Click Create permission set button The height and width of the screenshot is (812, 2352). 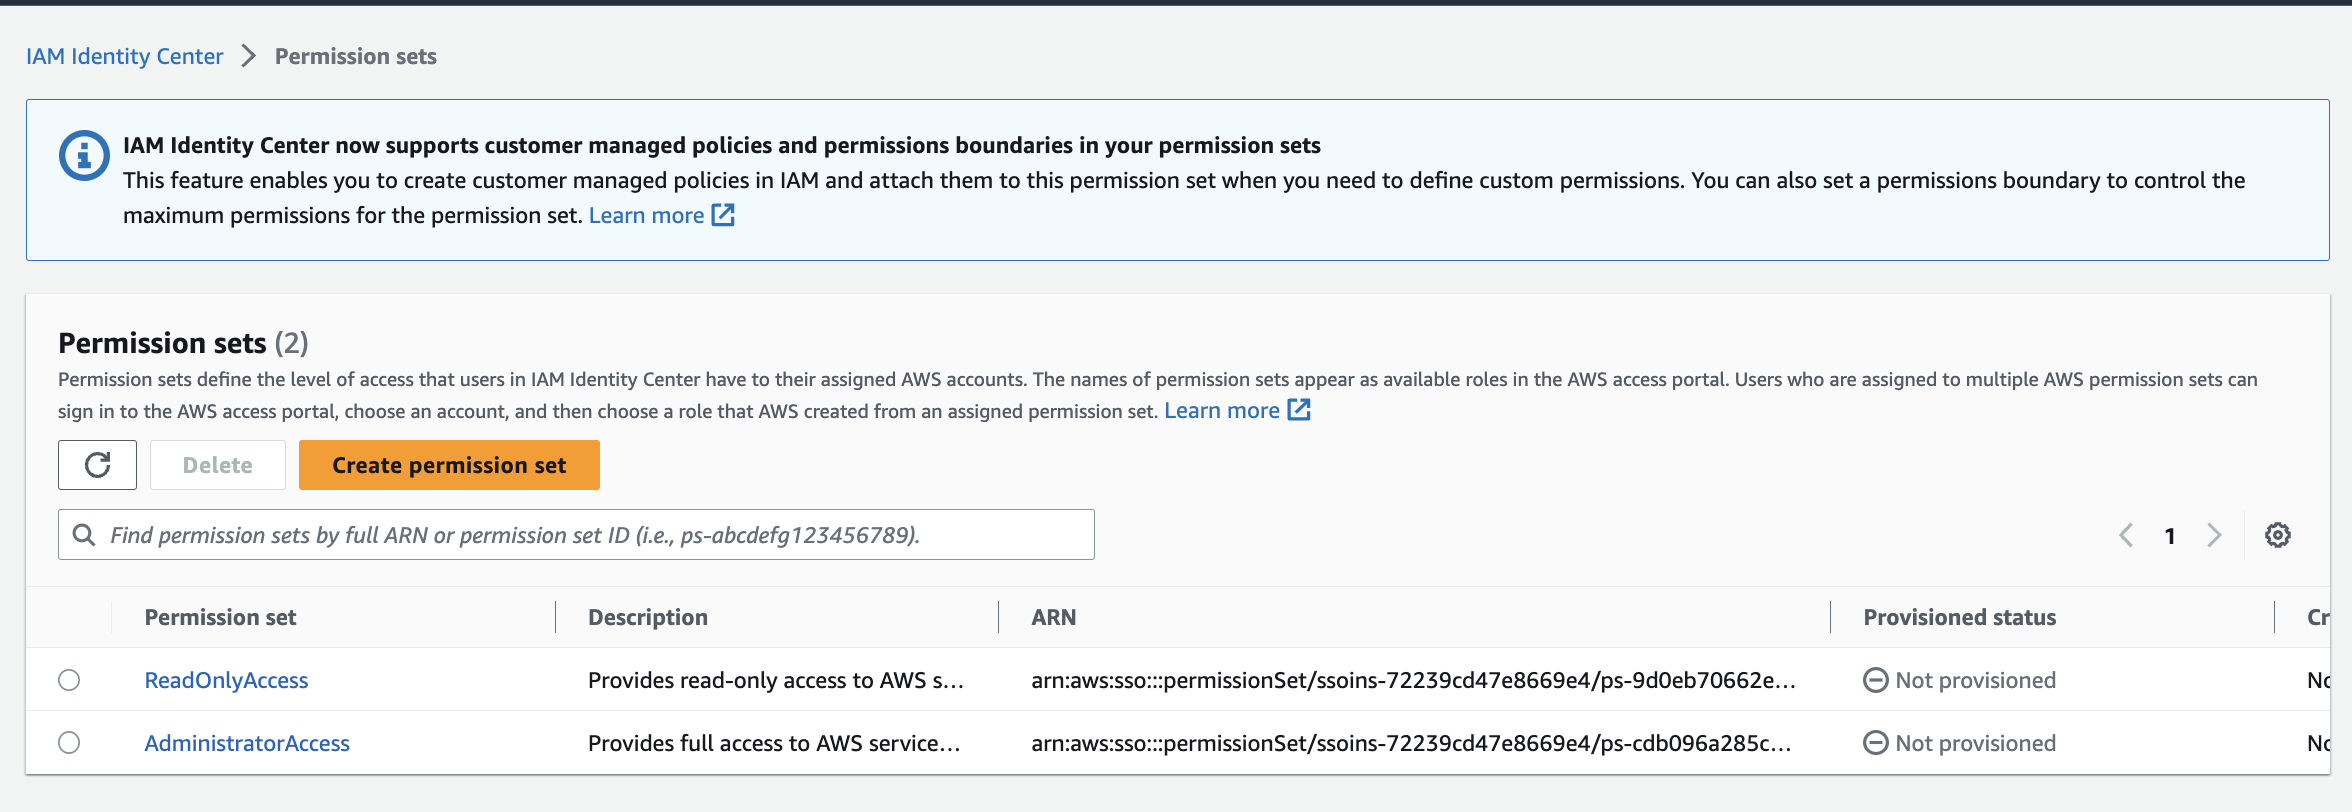pyautogui.click(x=449, y=465)
